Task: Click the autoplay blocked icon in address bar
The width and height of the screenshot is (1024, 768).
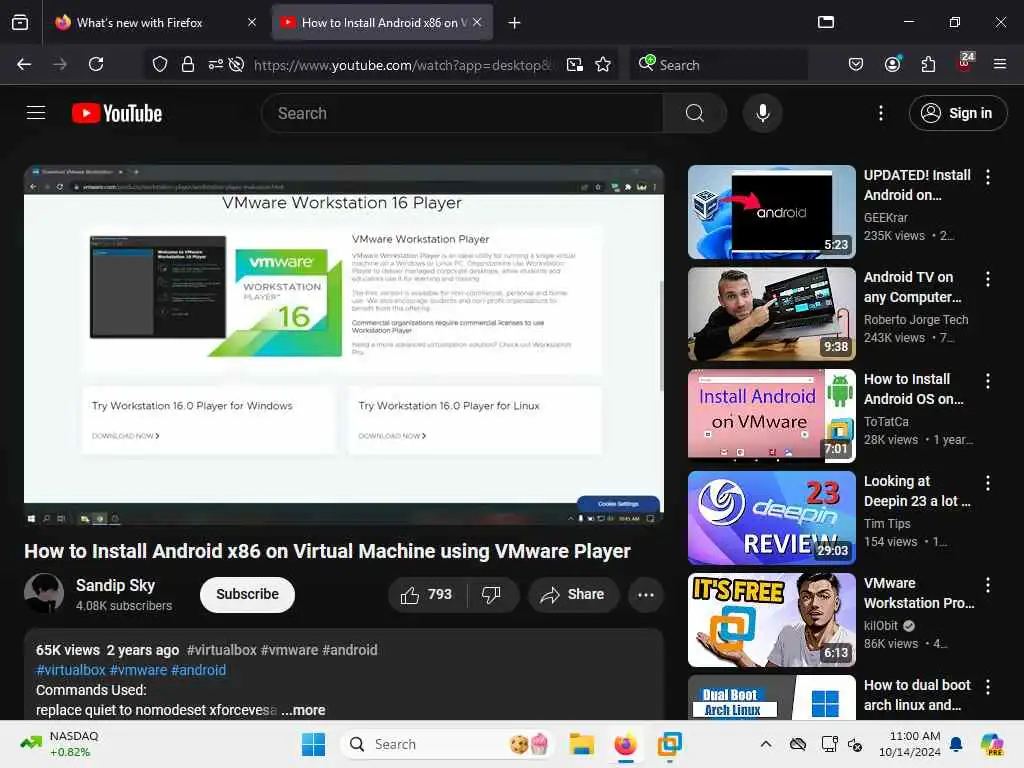Action: pos(236,64)
